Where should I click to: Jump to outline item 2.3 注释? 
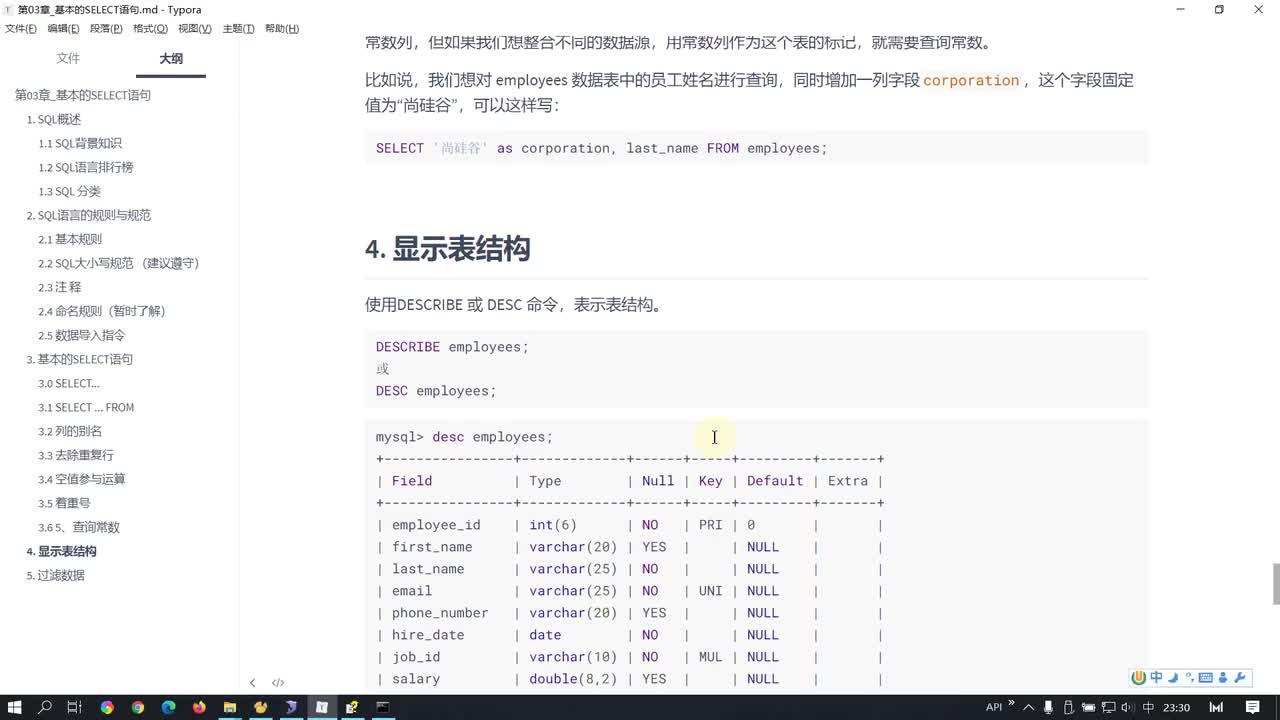click(60, 287)
